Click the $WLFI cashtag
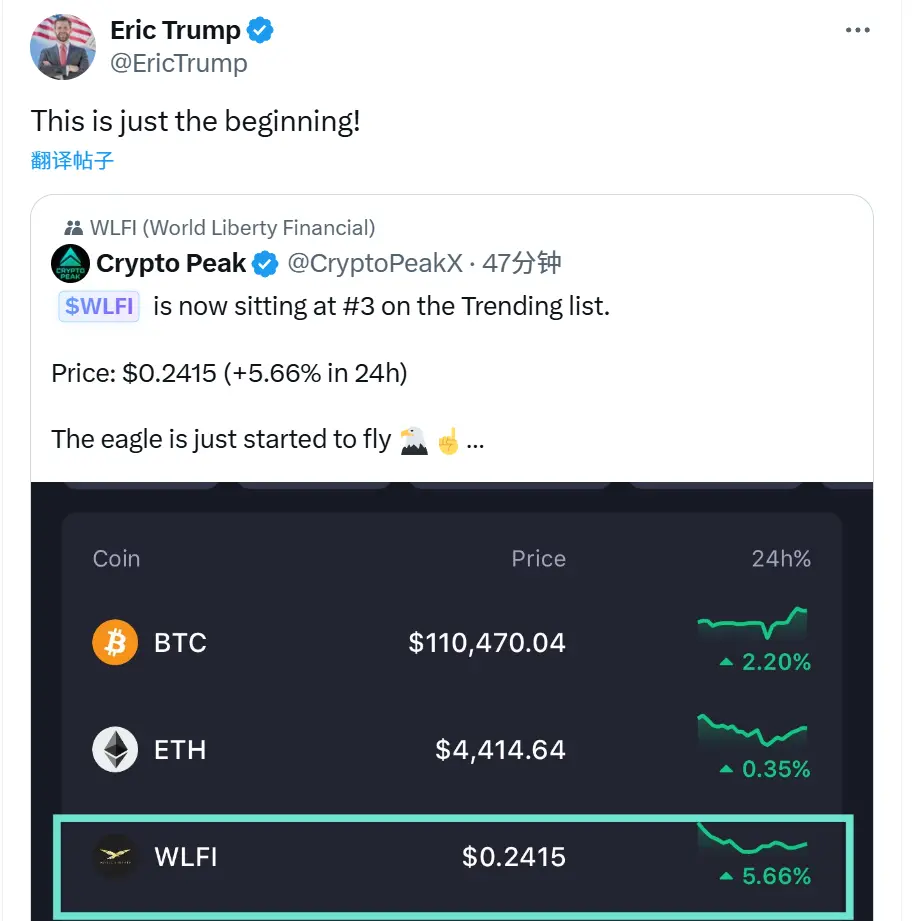Screen dimensions: 923x921 pos(99,306)
